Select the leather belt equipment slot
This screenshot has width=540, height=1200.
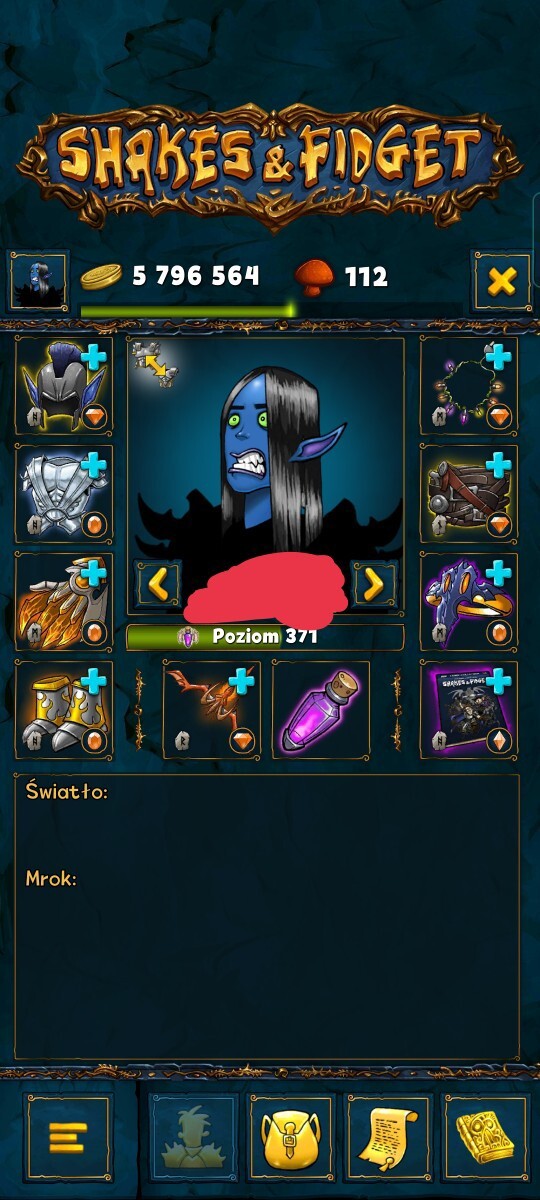[469, 493]
